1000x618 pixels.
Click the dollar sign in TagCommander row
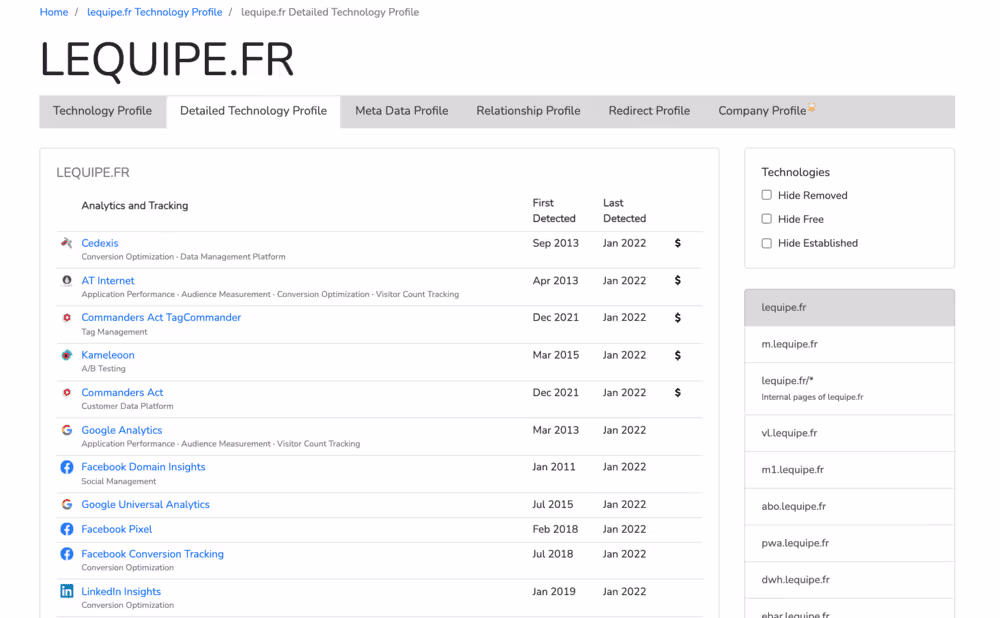[677, 318]
